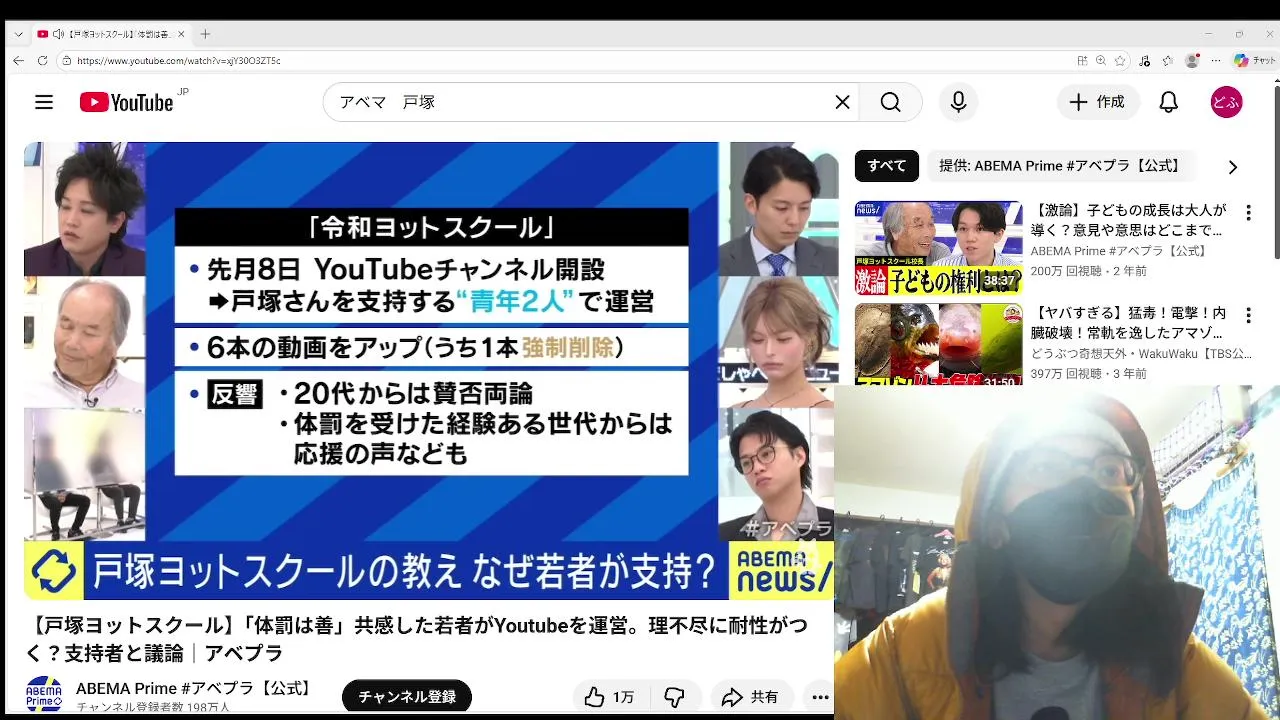Open the どぶ account avatar menu

[x=1226, y=102]
